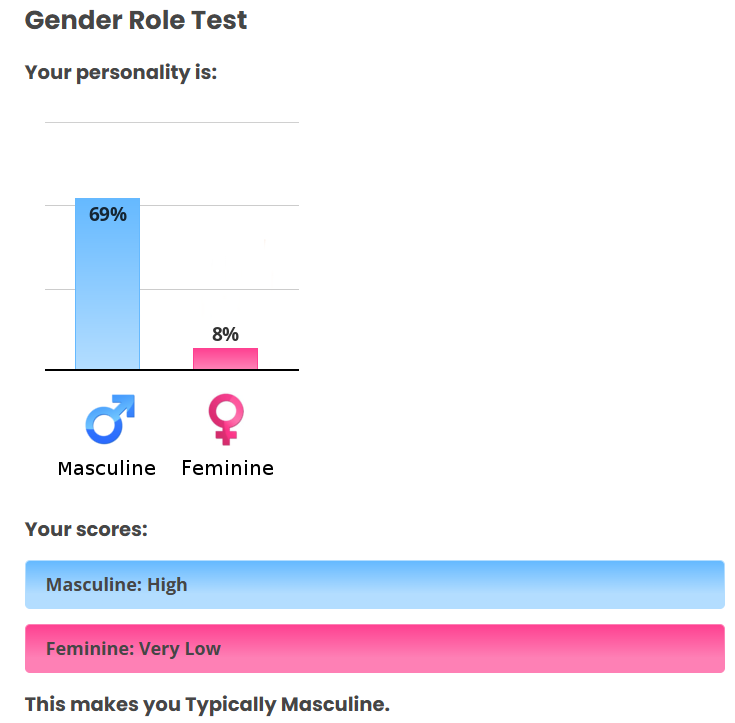Screen dimensions: 735x723
Task: Click the pink female symbol icon
Action: click(x=226, y=419)
